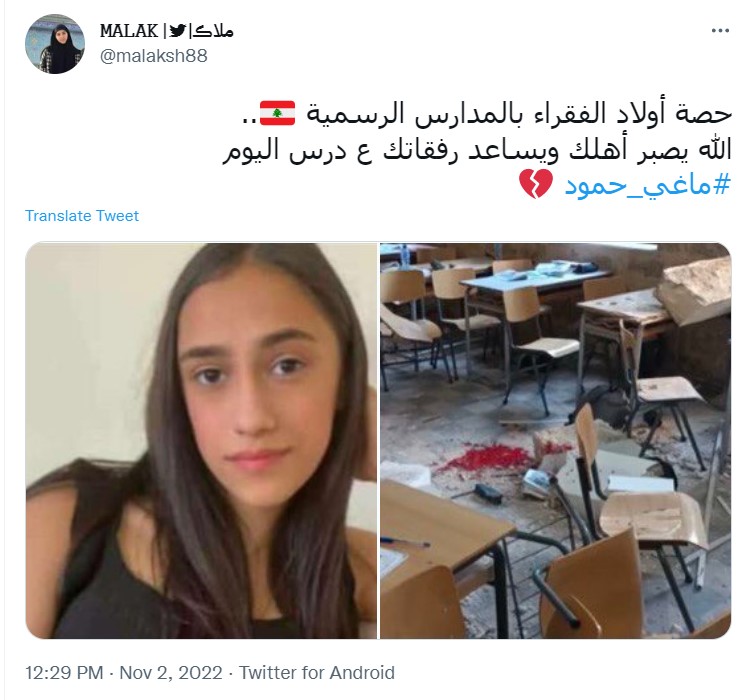Open the @malaksh88 handle link

tap(154, 56)
